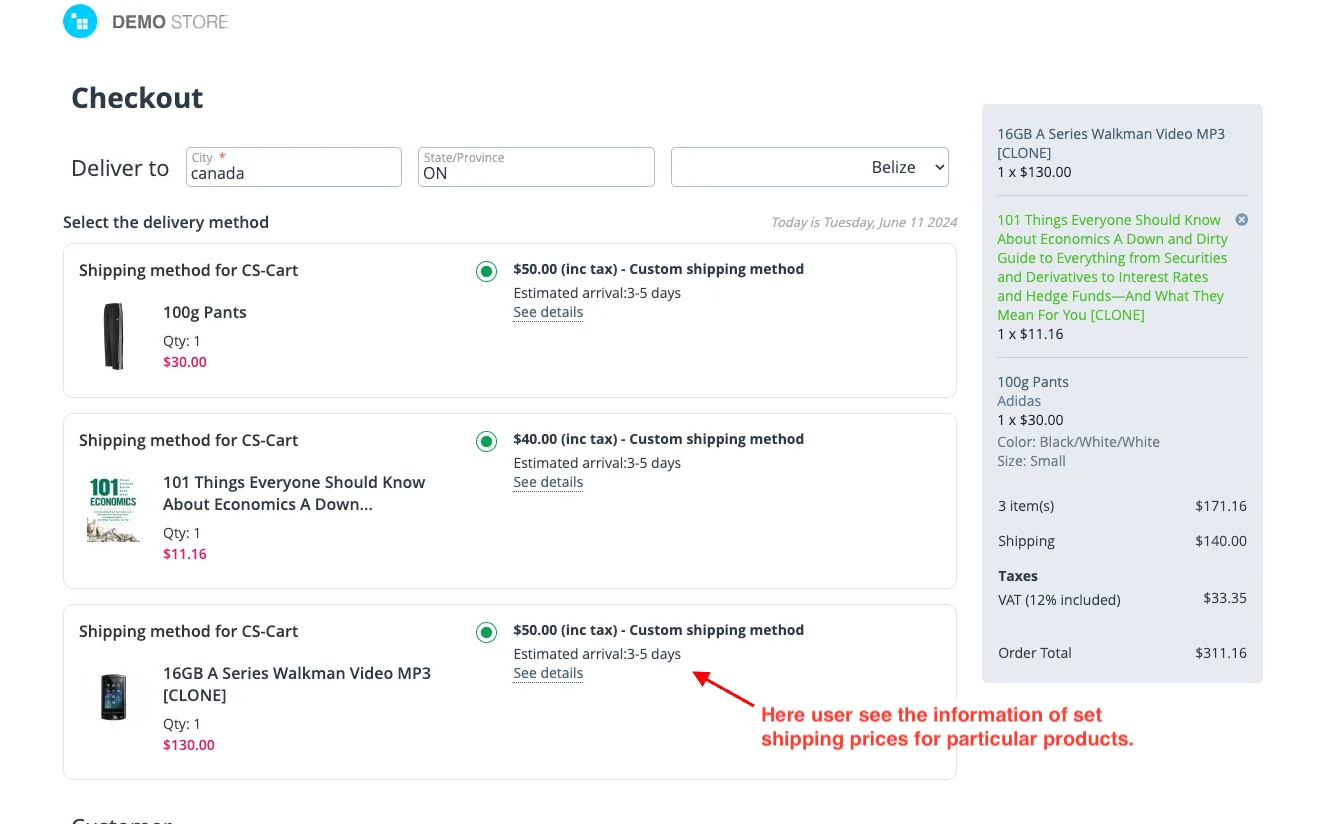Select $50.00 shipping radio for Walkman MP3
This screenshot has height=824, width=1329.
(486, 632)
